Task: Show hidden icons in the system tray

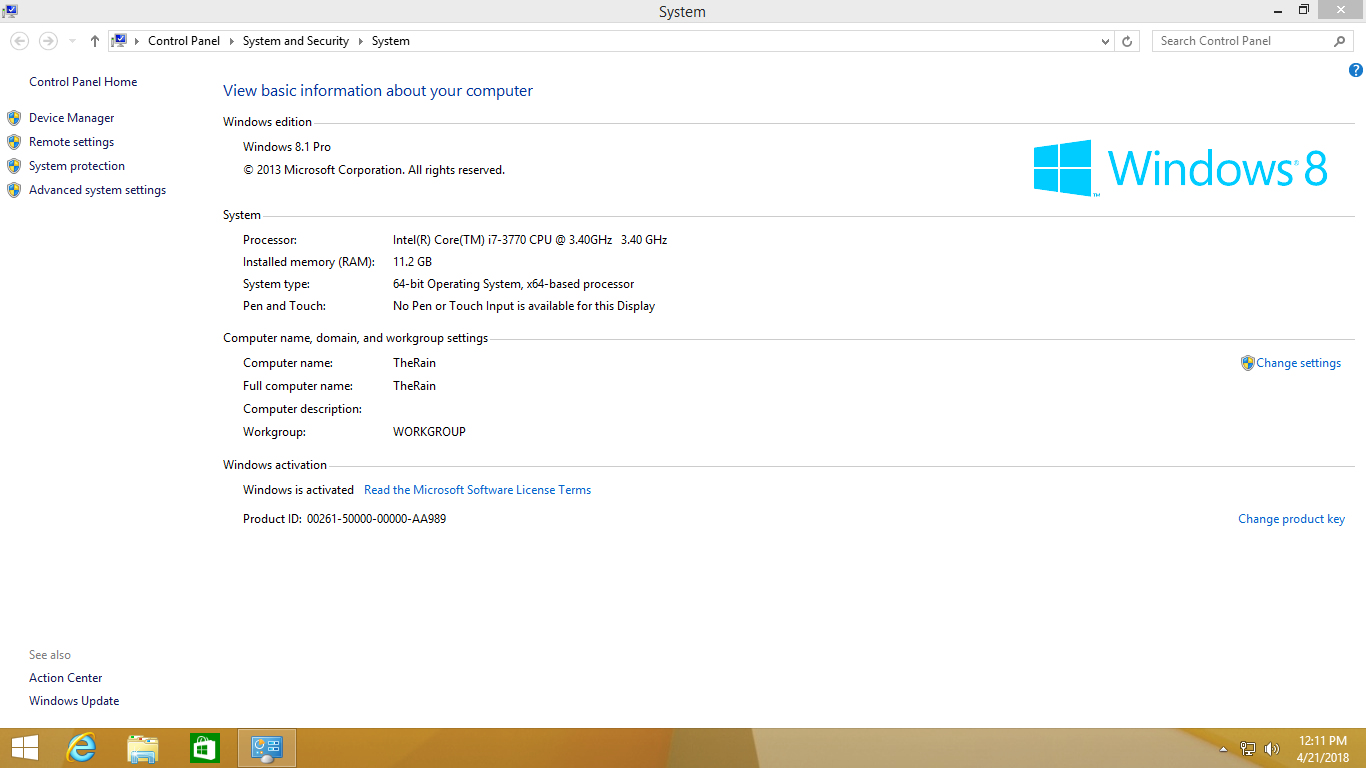Action: click(x=1223, y=749)
